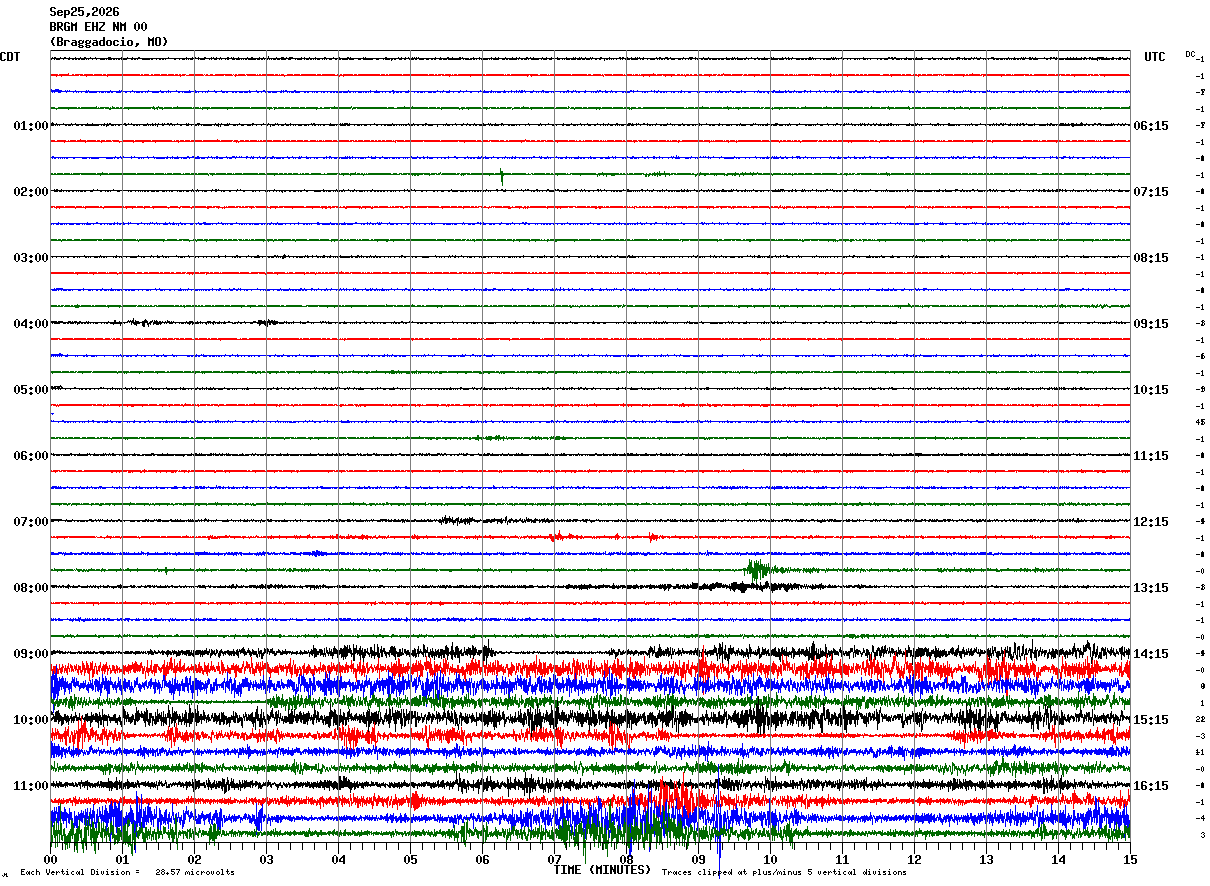Image resolution: width=1210 pixels, height=886 pixels.
Task: Click the green spike on 01:45 trace
Action: click(x=501, y=177)
